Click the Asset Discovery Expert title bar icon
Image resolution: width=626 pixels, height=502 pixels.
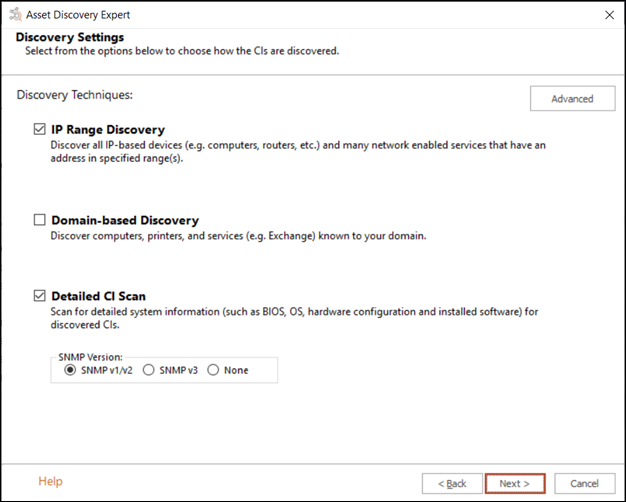tap(12, 15)
